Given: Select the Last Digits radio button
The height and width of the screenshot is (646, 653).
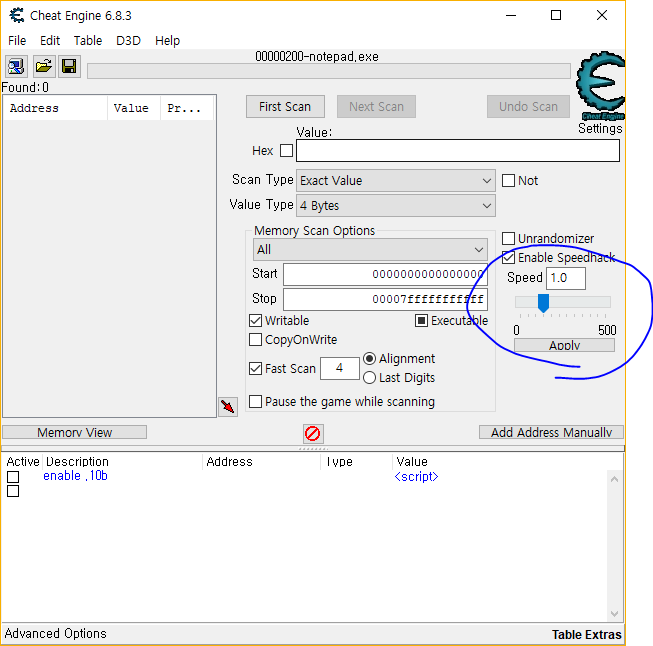Looking at the screenshot, I should 369,378.
